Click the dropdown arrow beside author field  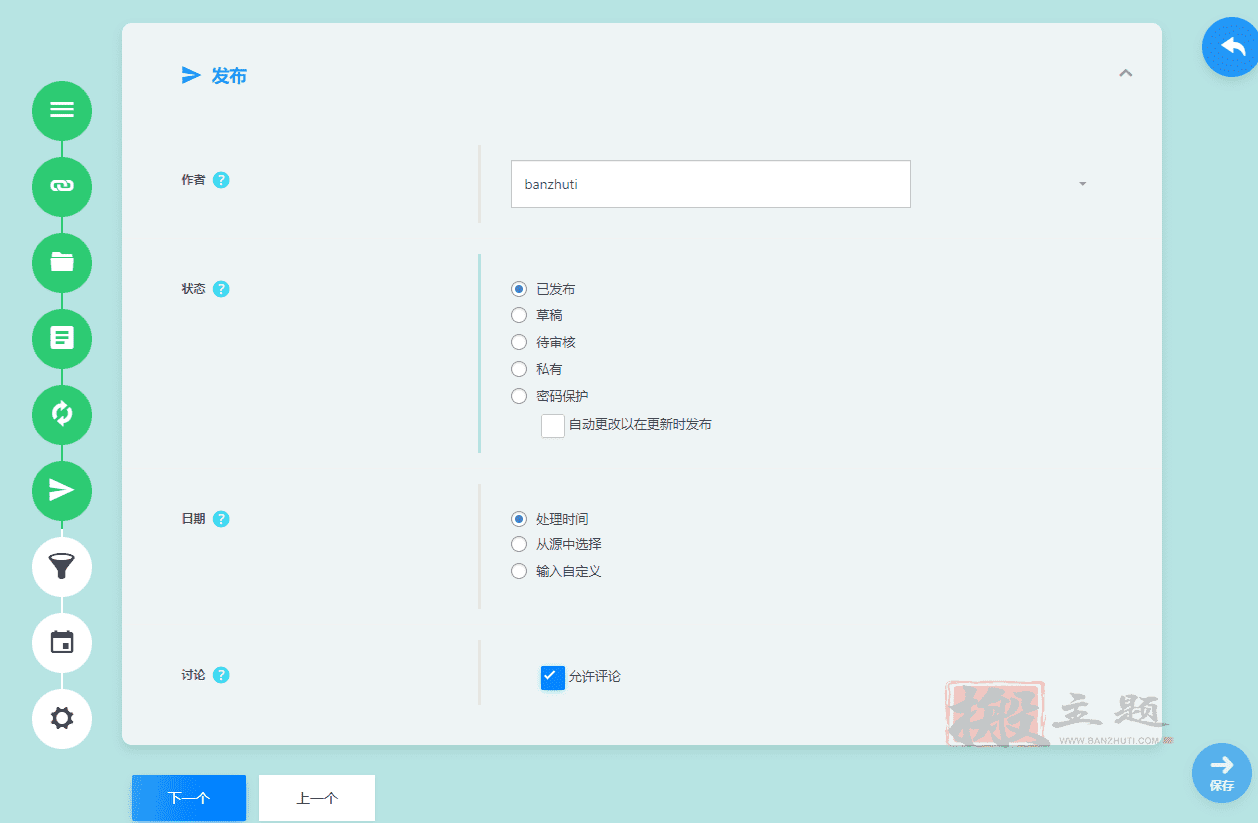[1082, 184]
